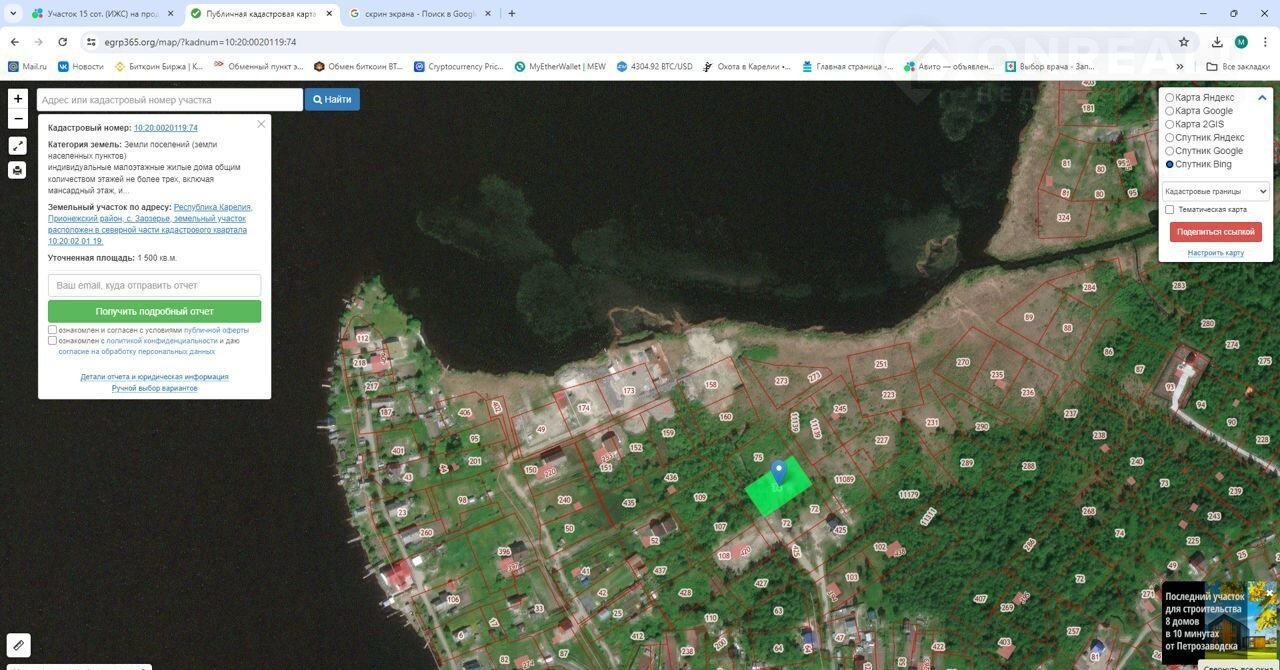
Task: Click the email input field for report
Action: coord(154,286)
